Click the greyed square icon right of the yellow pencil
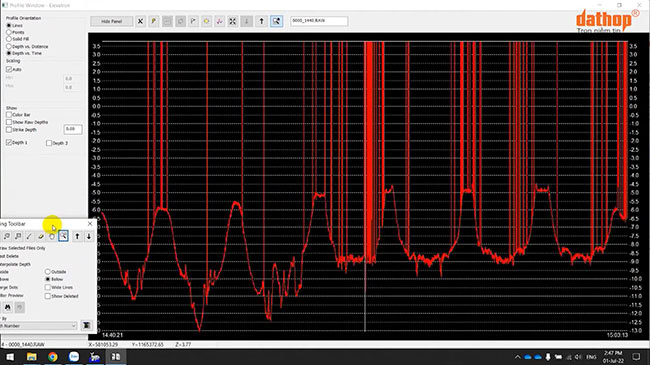This screenshot has width=650, height=365. (x=167, y=21)
